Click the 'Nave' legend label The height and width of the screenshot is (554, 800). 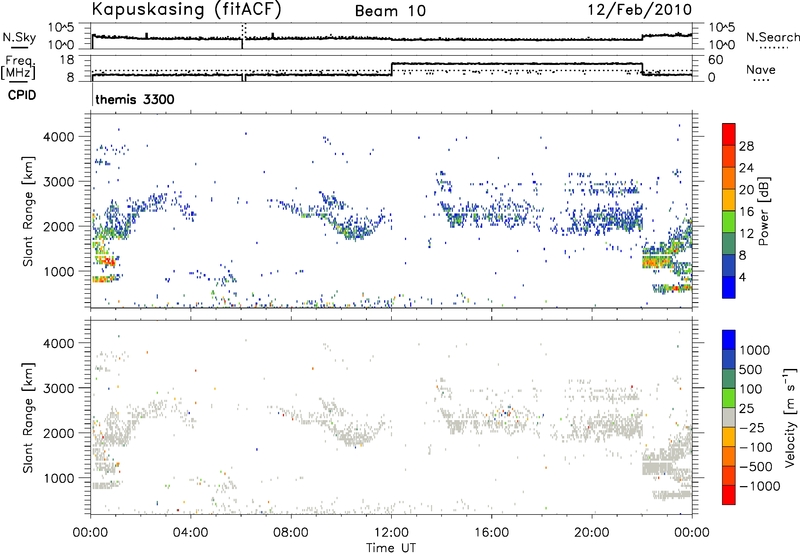click(x=761, y=69)
